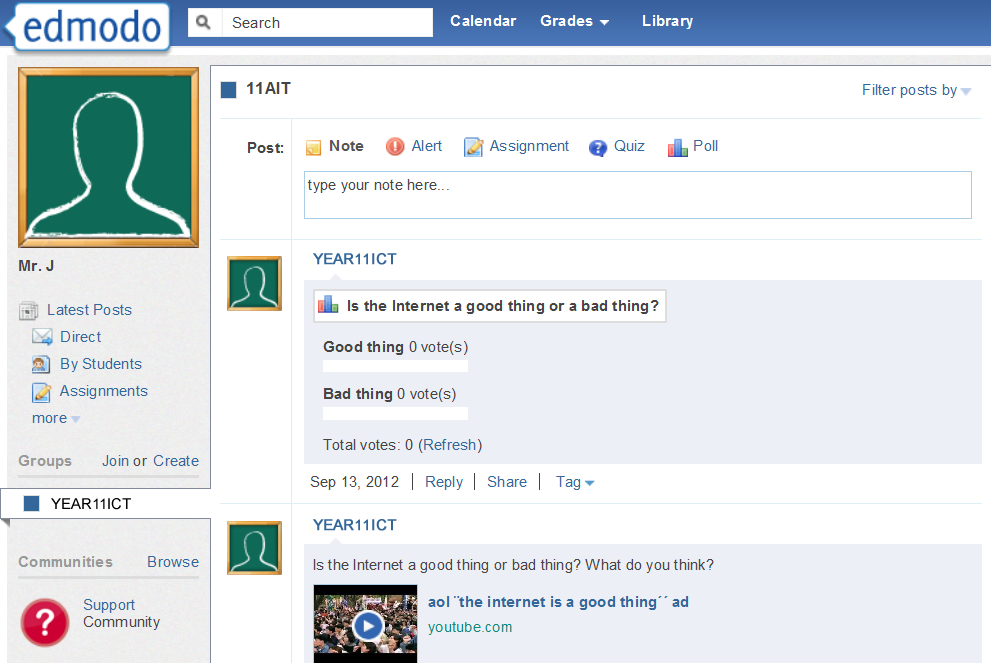Select the Poll post icon
Screen dimensions: 991x663
[678, 147]
